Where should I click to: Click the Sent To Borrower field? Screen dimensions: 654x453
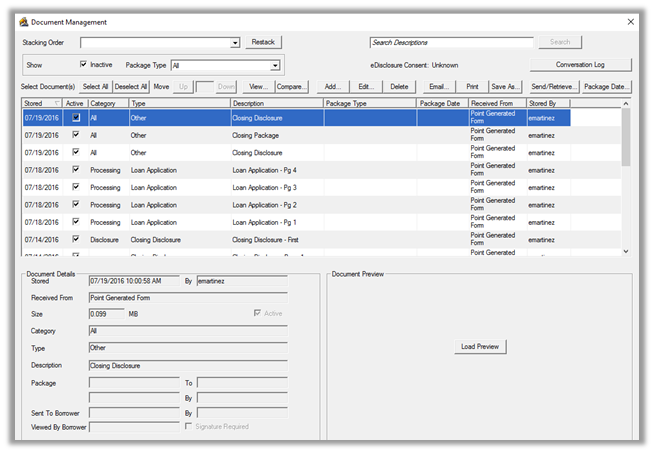coord(134,413)
